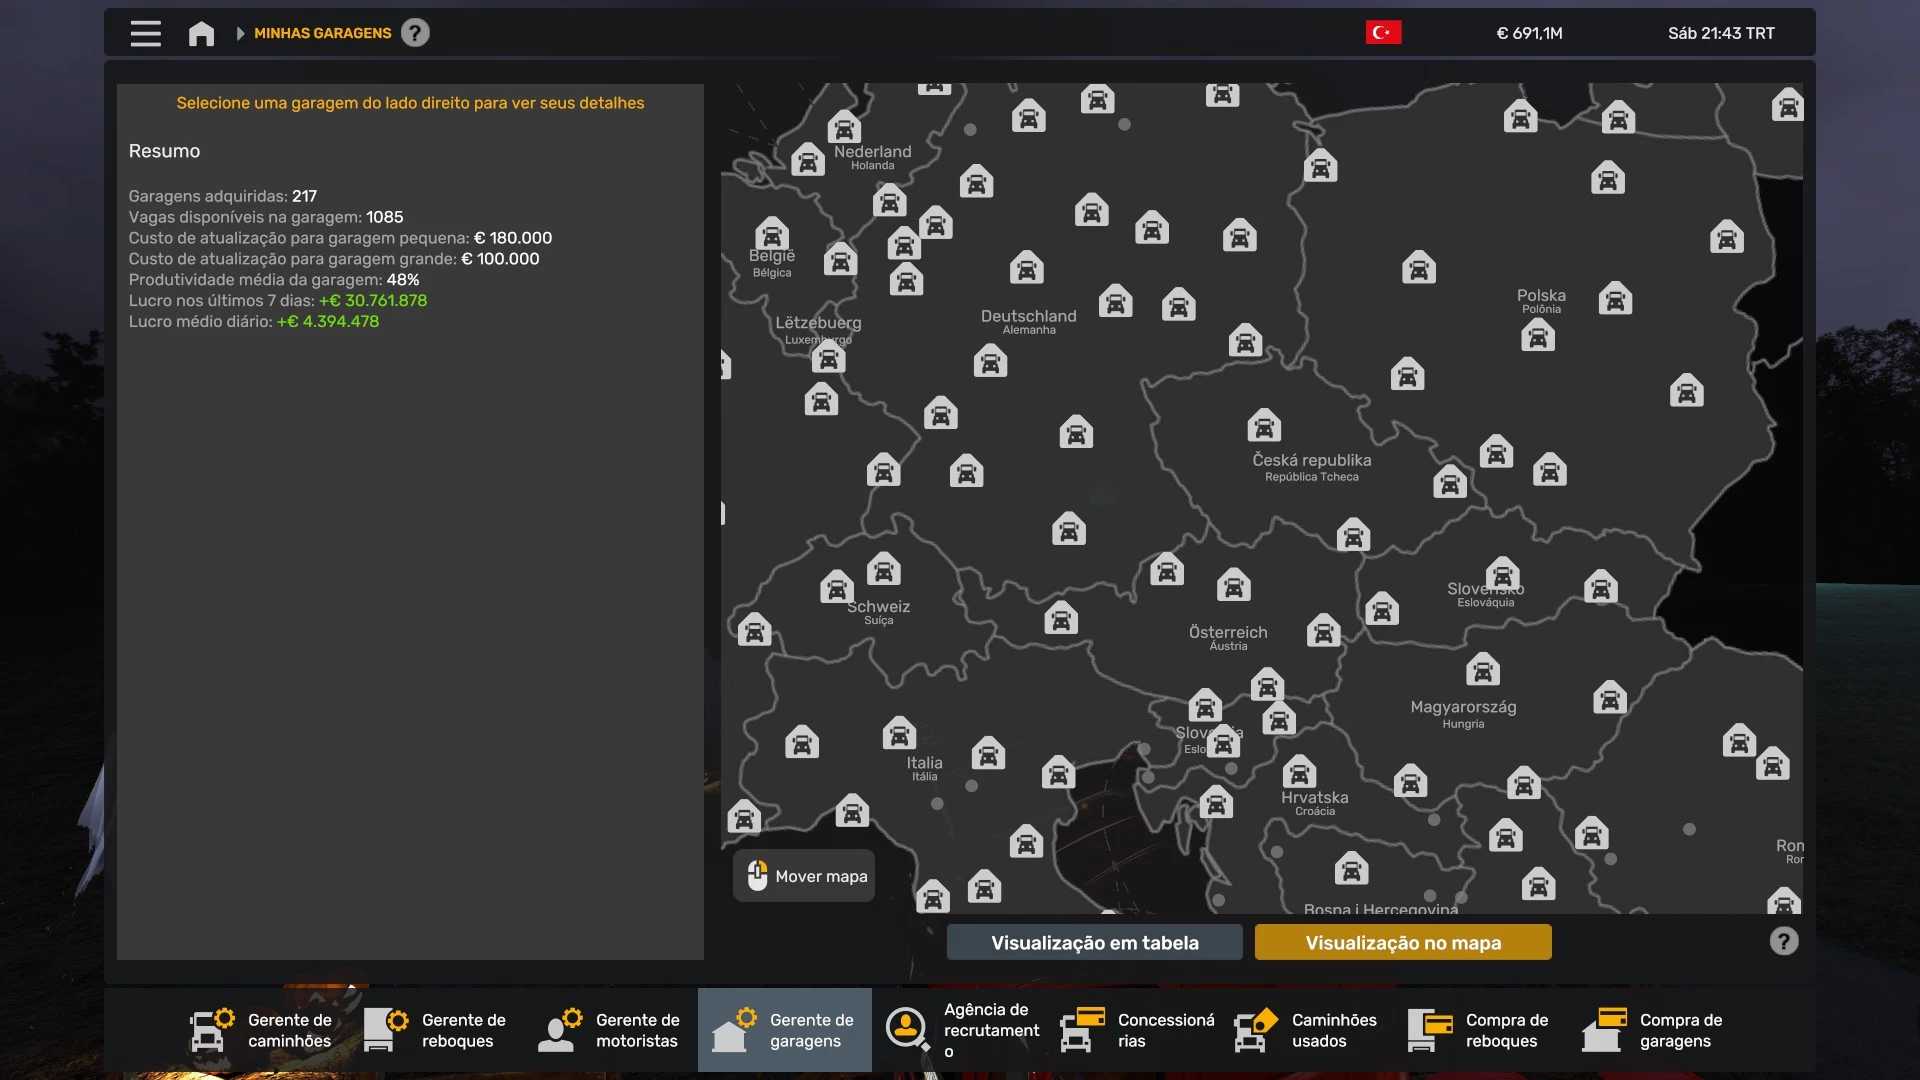Open the hamburger main menu

[145, 33]
